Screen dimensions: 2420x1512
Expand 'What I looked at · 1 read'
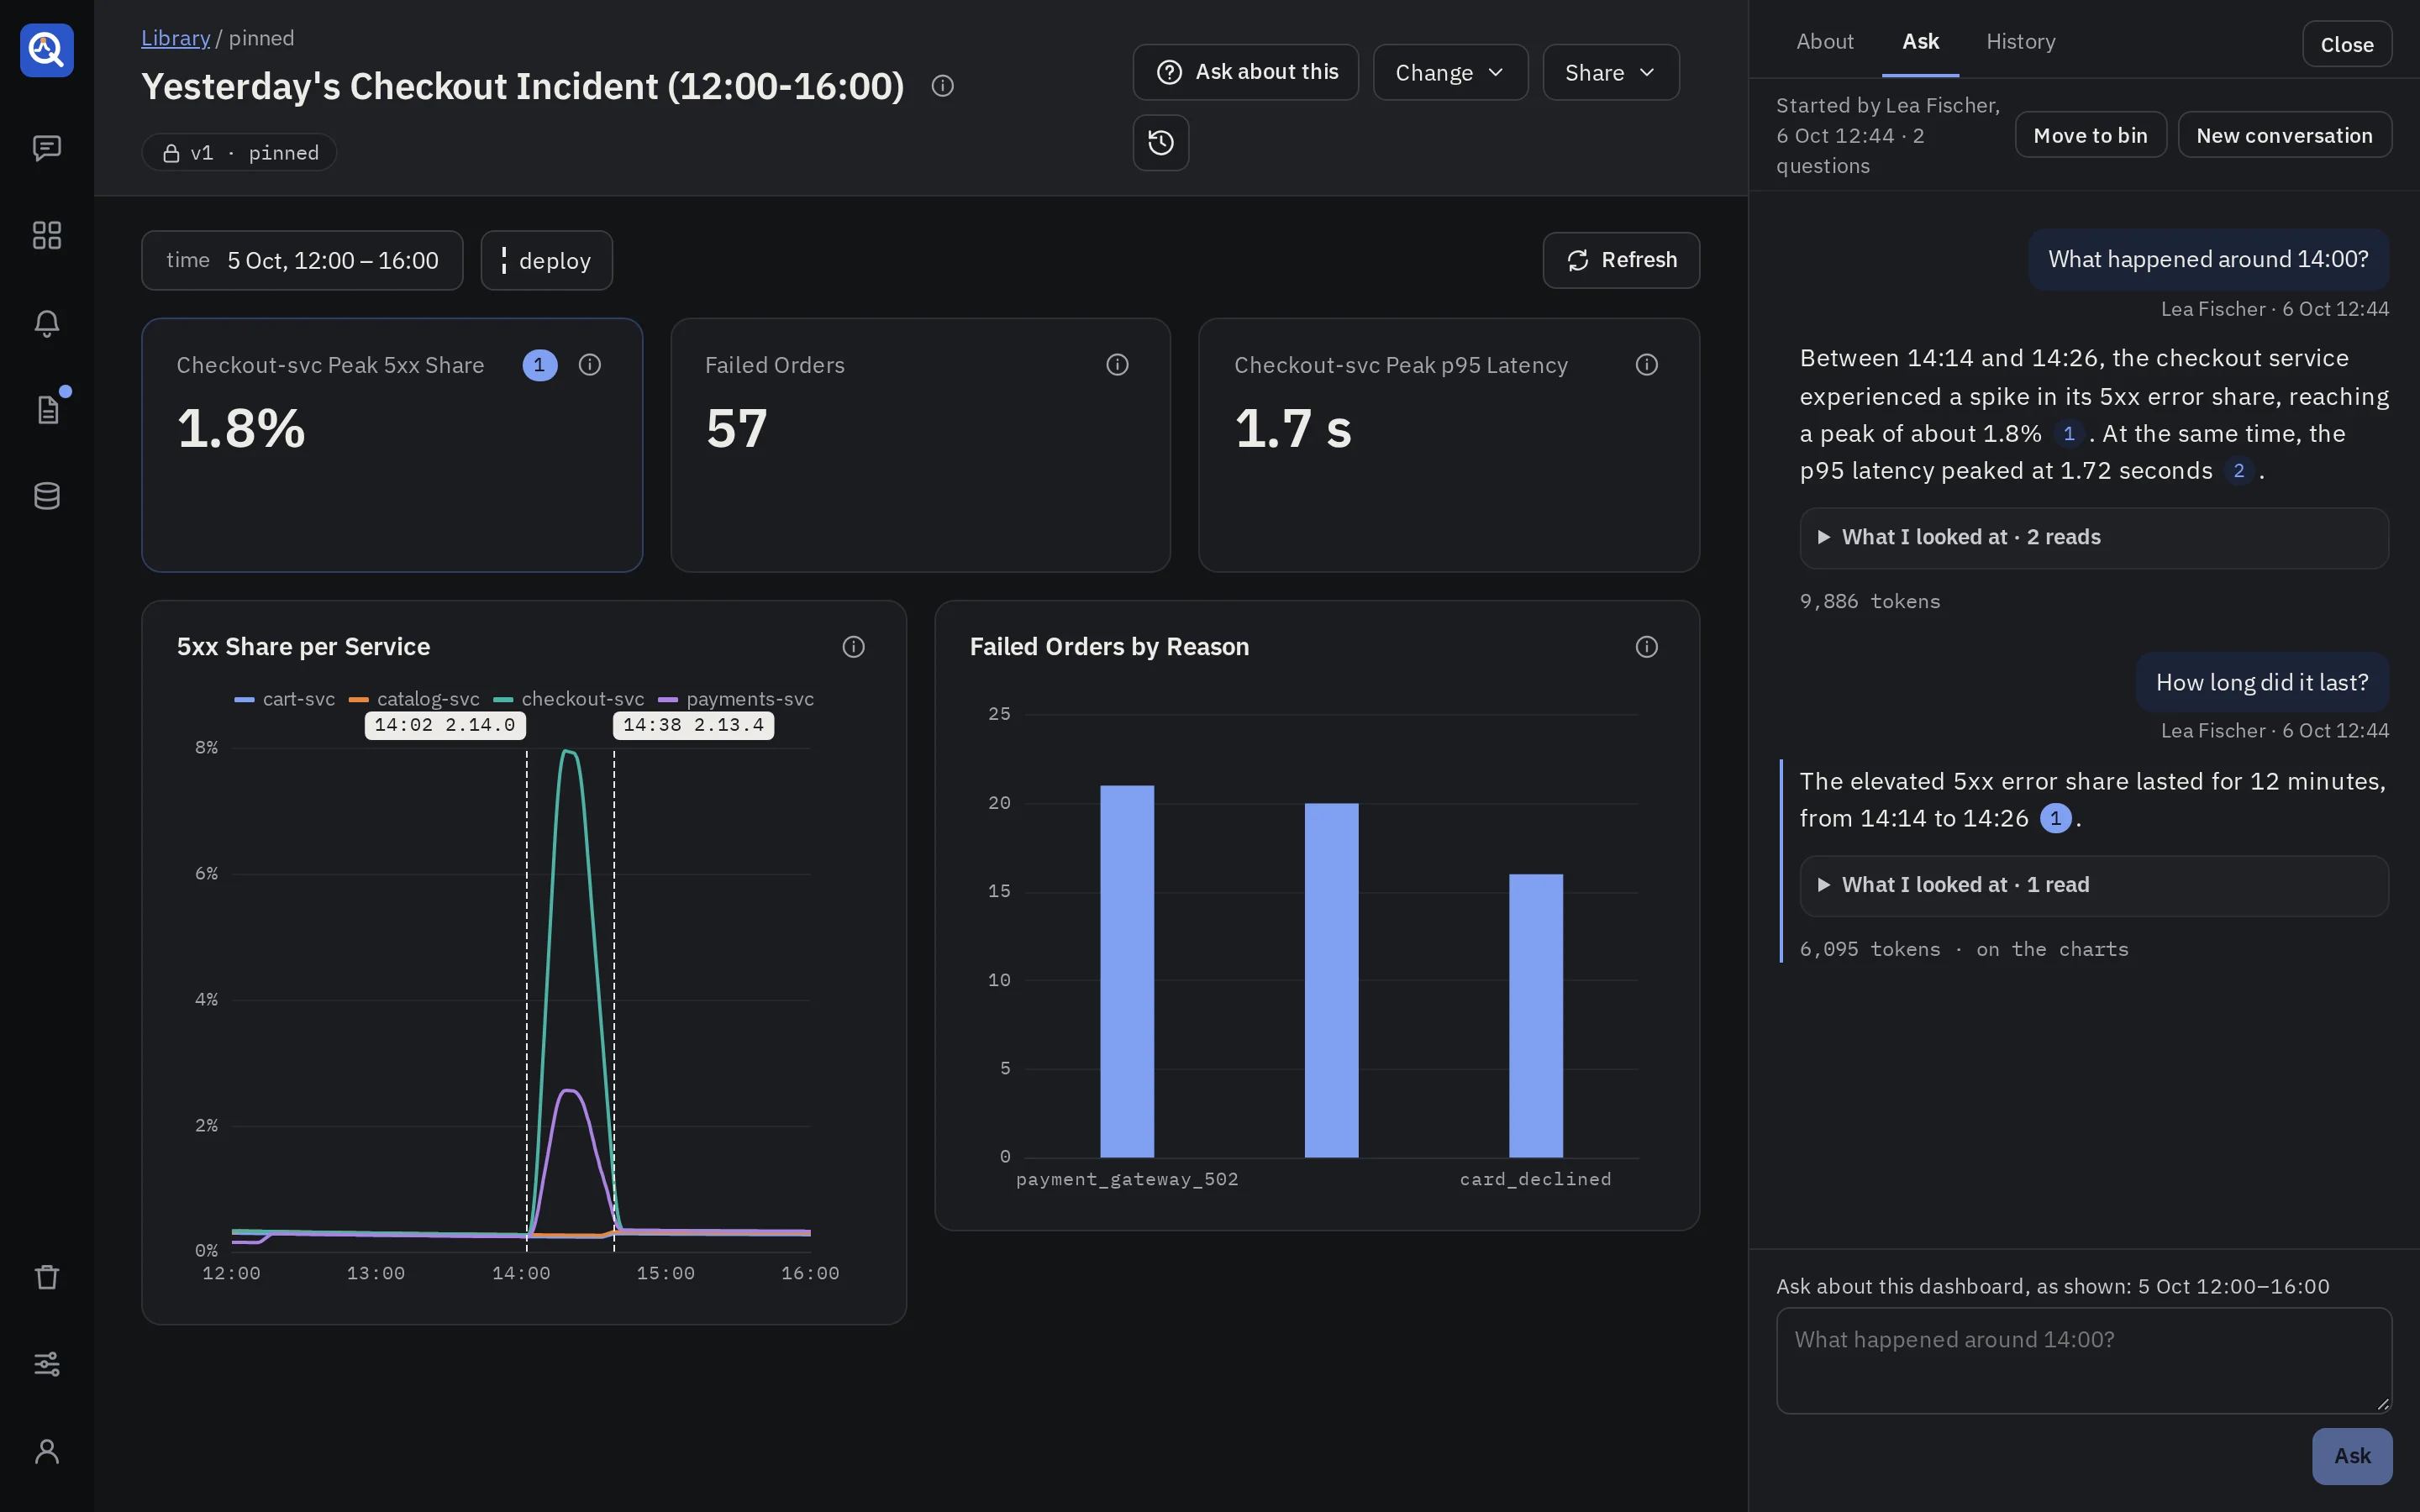(x=2093, y=886)
